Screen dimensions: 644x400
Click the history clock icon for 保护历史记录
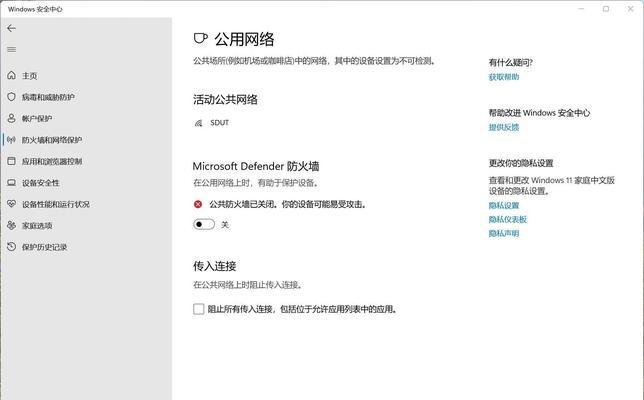(12, 246)
